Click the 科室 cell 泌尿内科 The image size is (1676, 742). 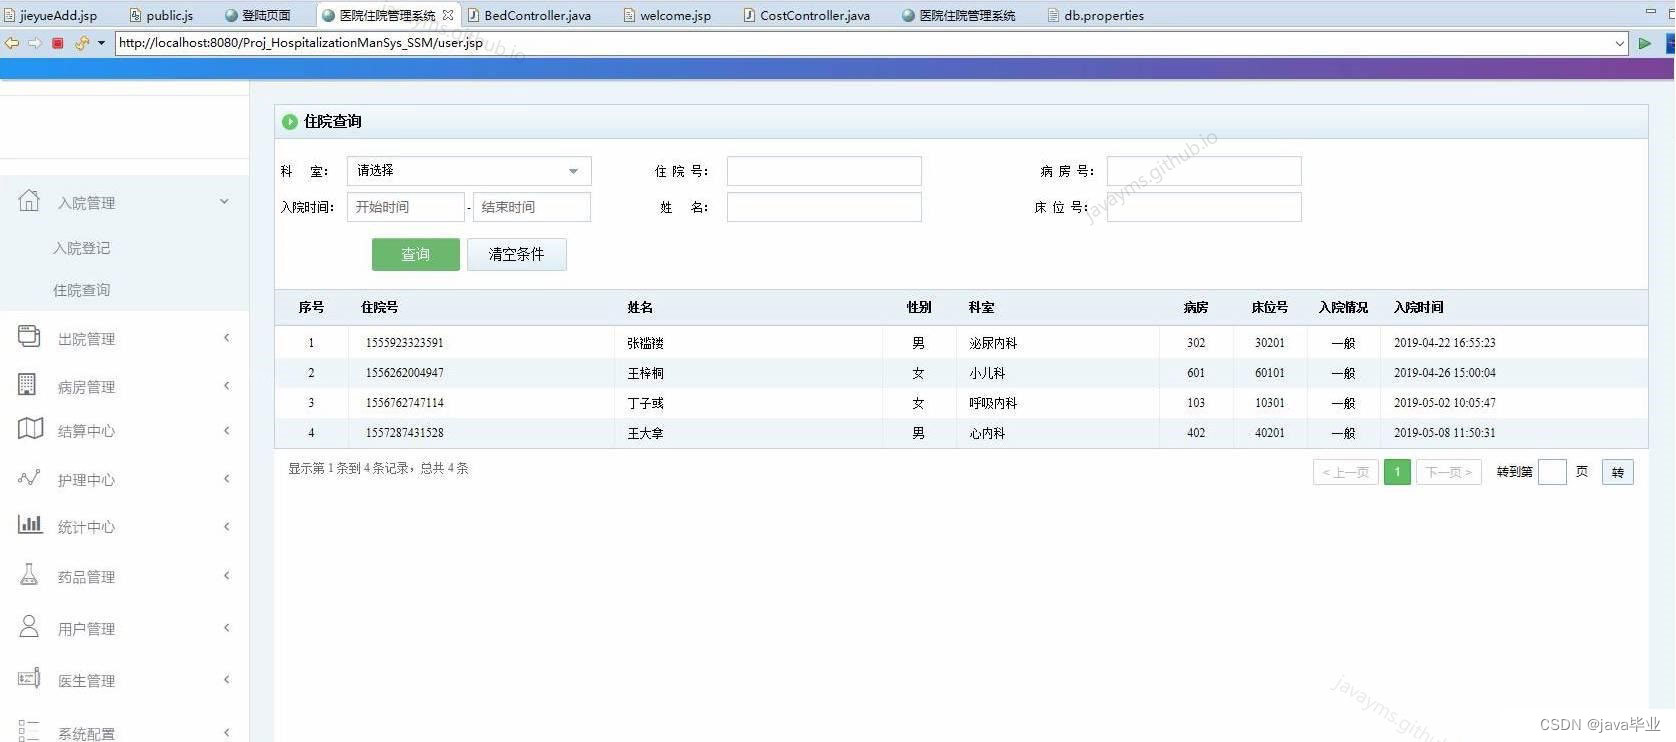coord(993,343)
